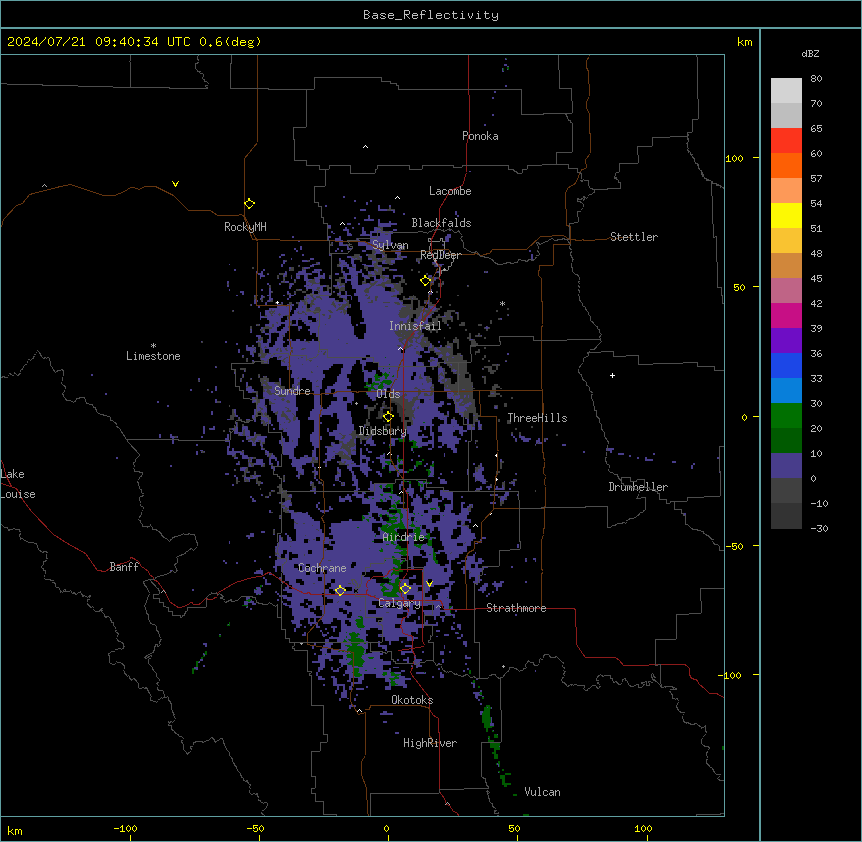Click the yellow marker near Olds
Image resolution: width=862 pixels, height=842 pixels.
tap(388, 416)
